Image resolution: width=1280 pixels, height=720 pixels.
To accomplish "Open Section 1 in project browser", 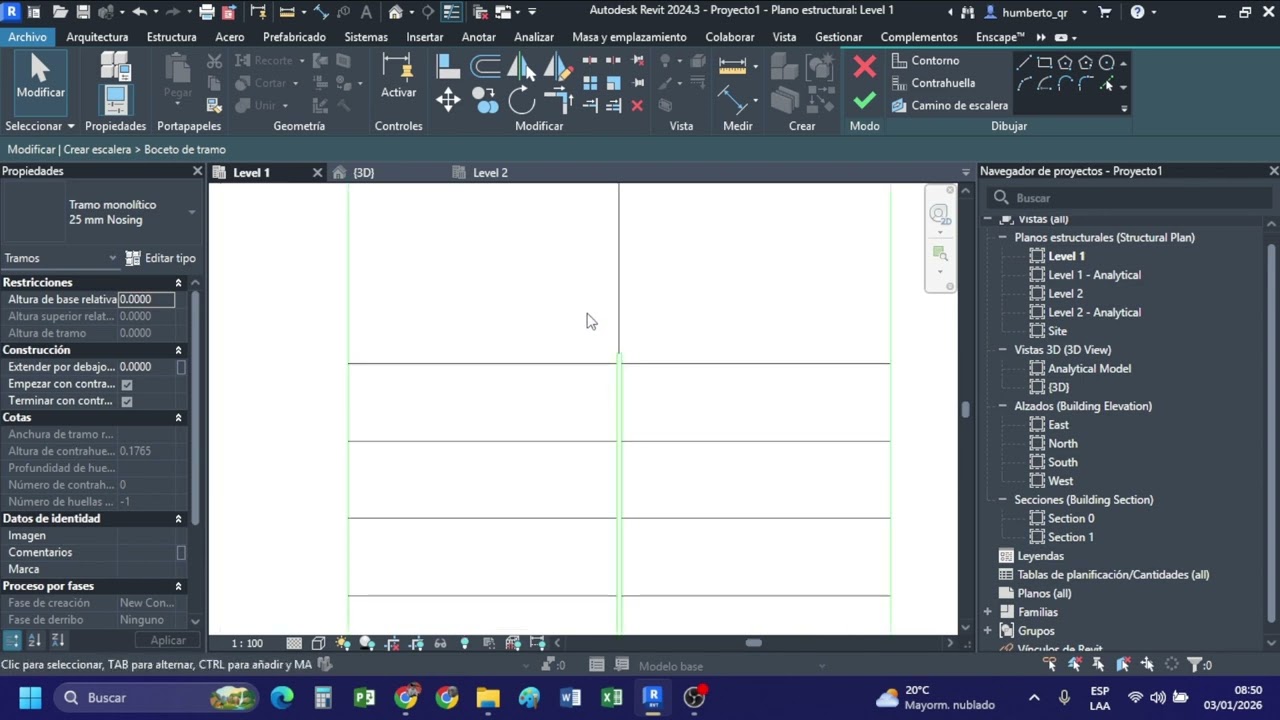I will (1070, 537).
